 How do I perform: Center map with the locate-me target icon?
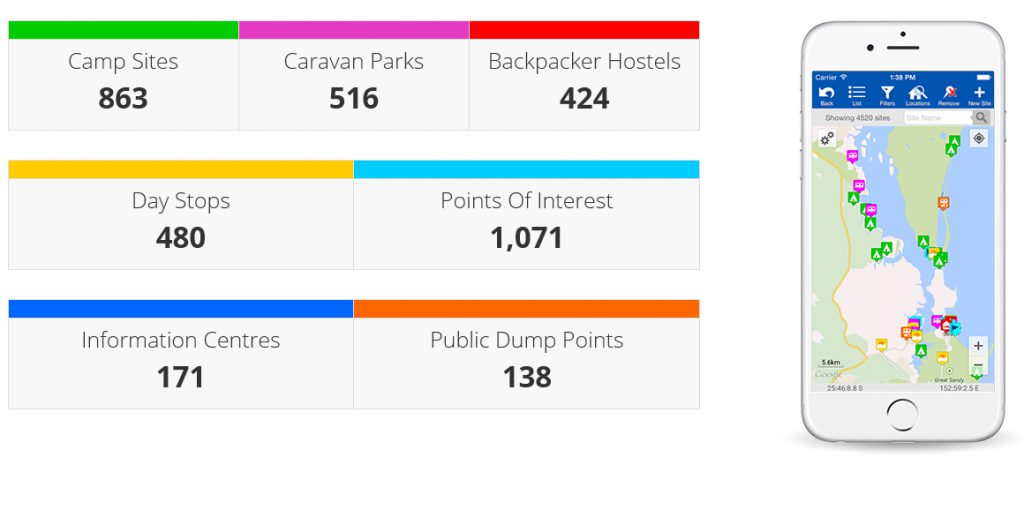point(978,138)
